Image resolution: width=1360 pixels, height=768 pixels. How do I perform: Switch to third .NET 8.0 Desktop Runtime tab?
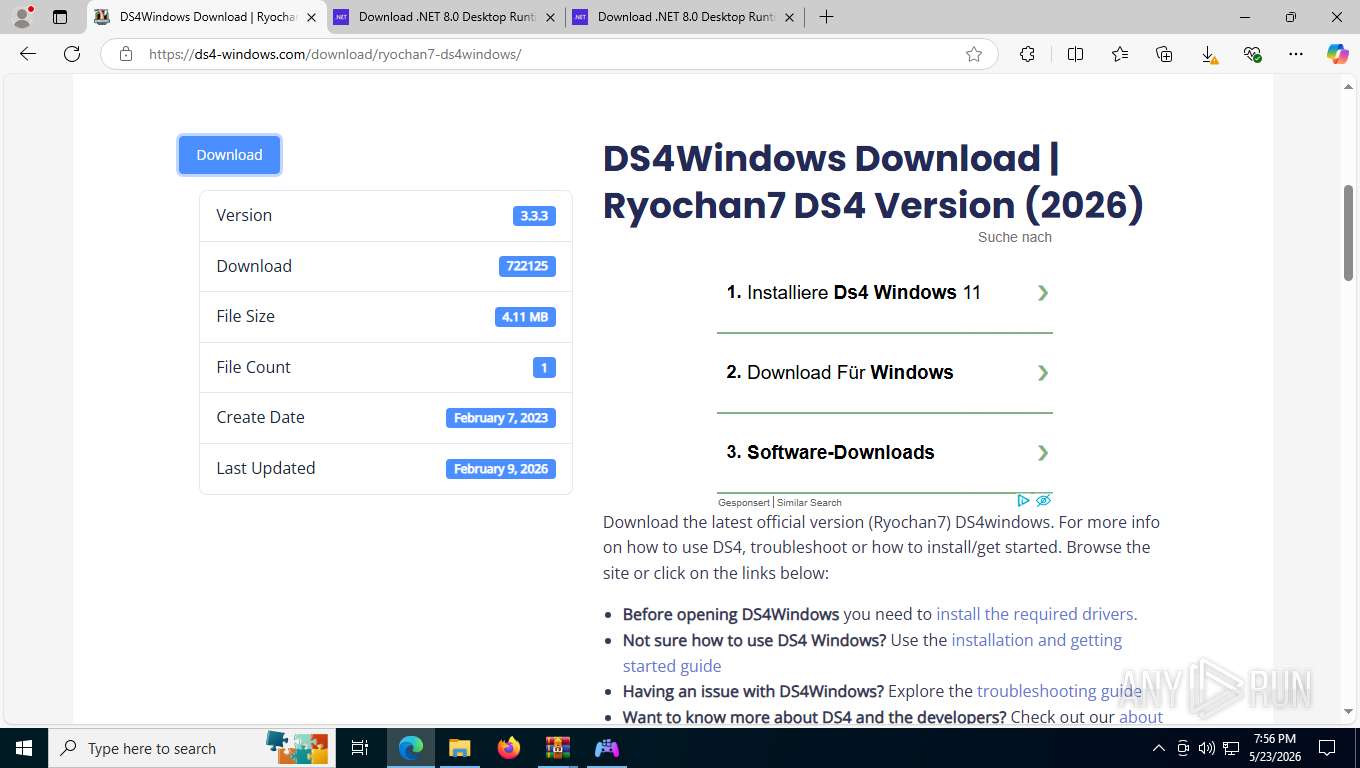point(685,17)
